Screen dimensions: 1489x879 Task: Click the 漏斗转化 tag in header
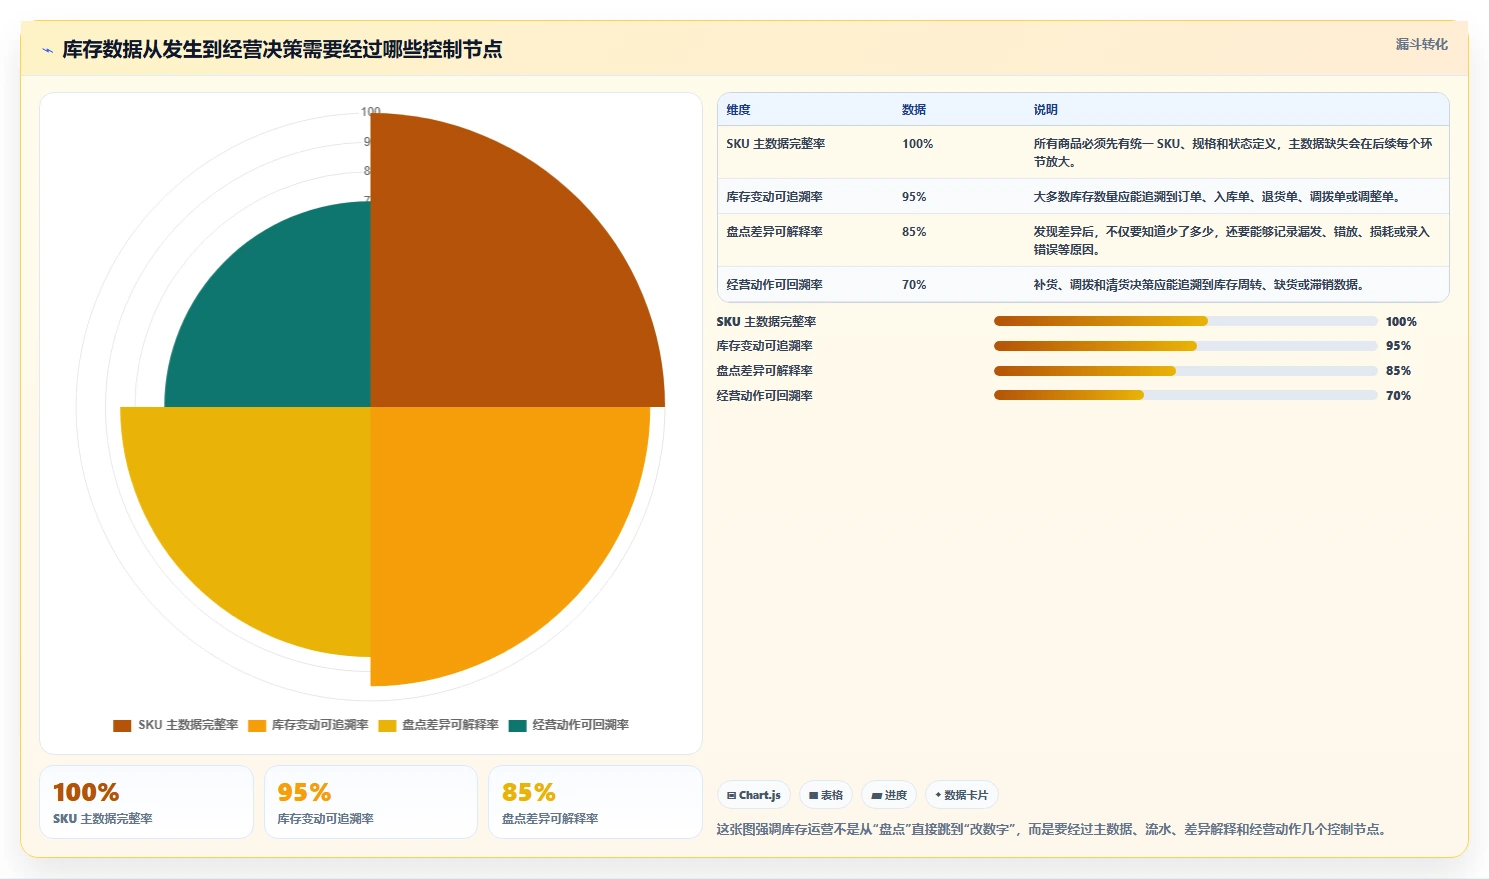pyautogui.click(x=1421, y=44)
